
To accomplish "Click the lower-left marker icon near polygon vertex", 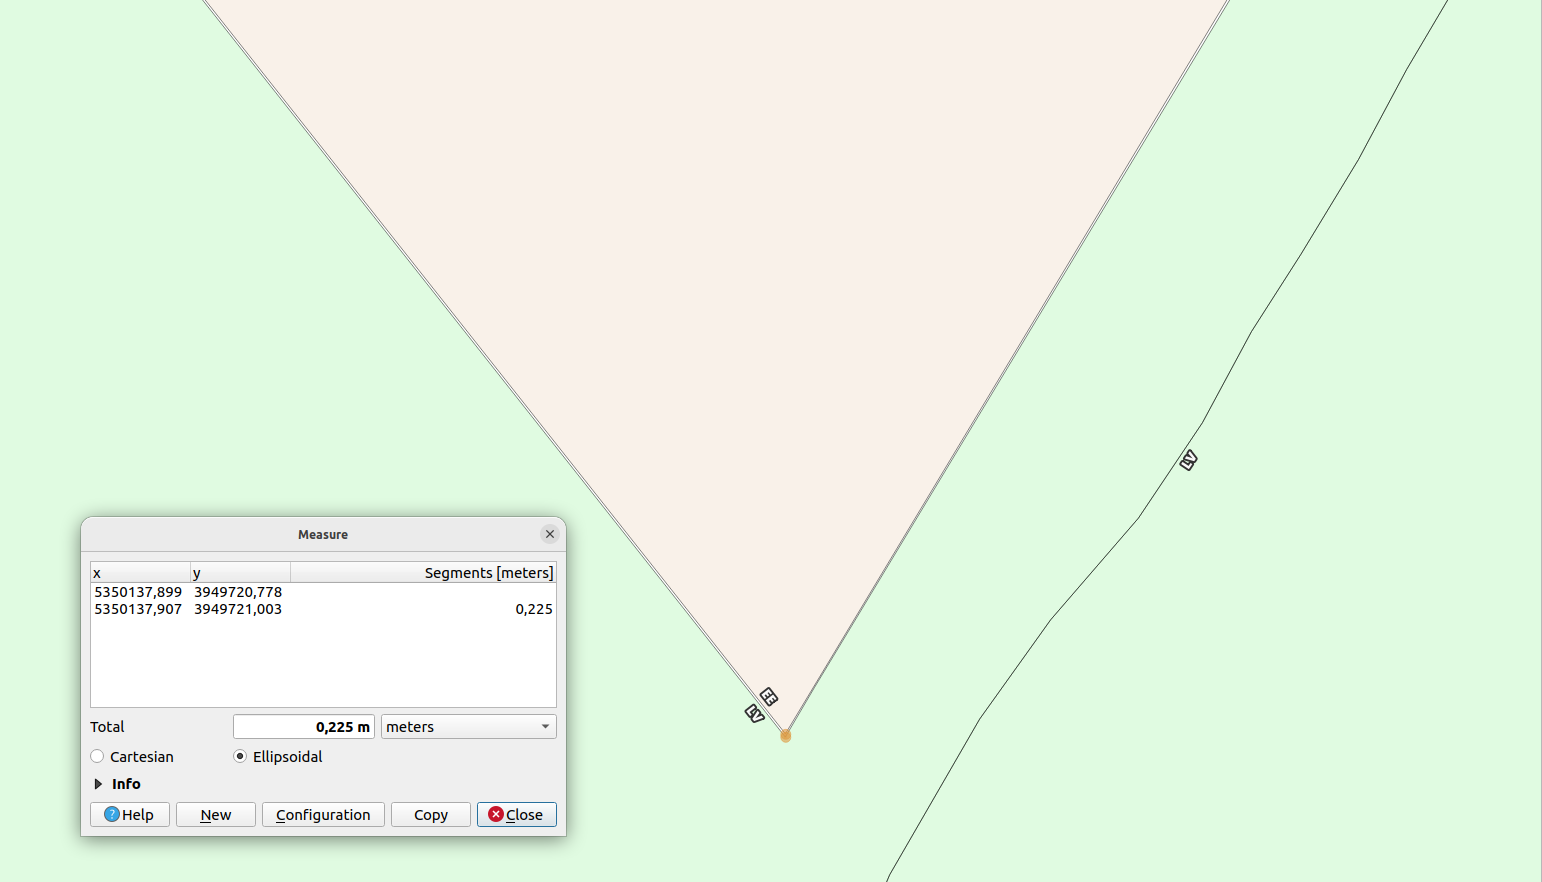I will [755, 713].
